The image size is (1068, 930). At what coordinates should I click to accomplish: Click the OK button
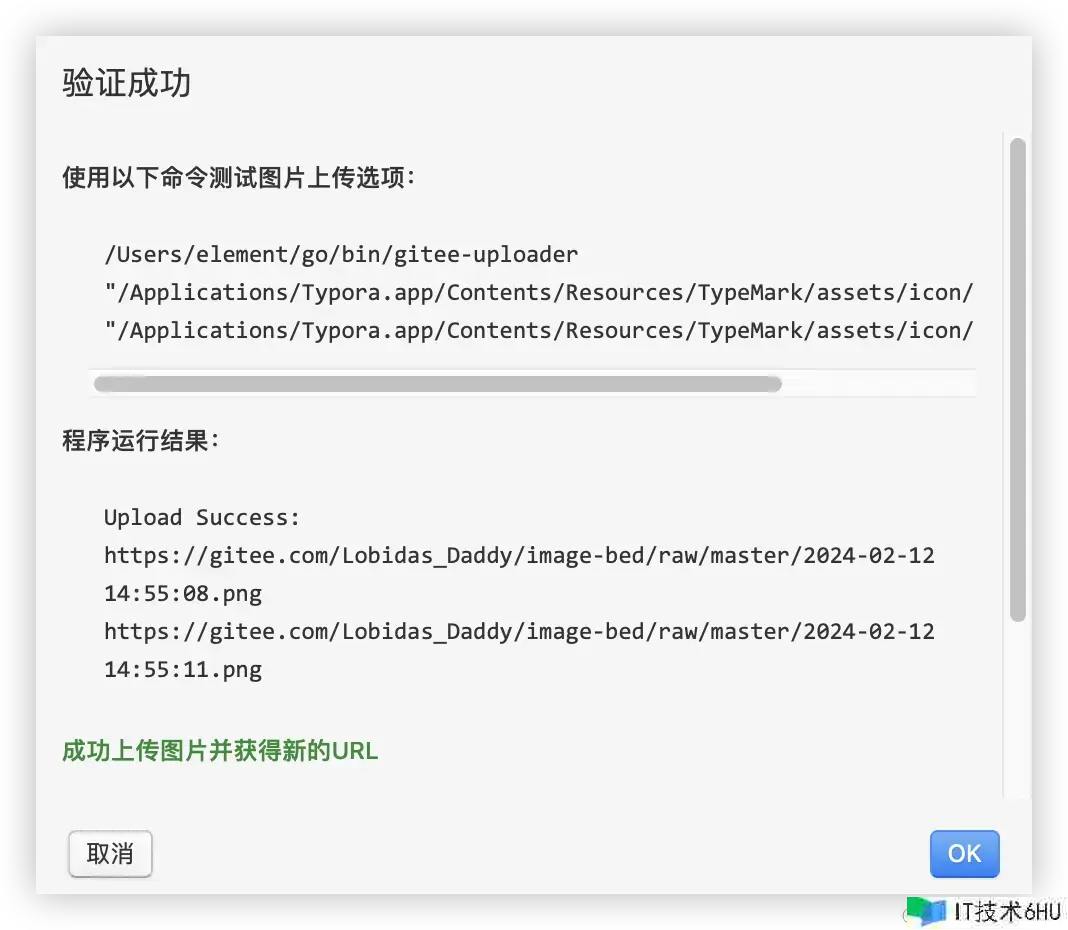click(x=964, y=854)
